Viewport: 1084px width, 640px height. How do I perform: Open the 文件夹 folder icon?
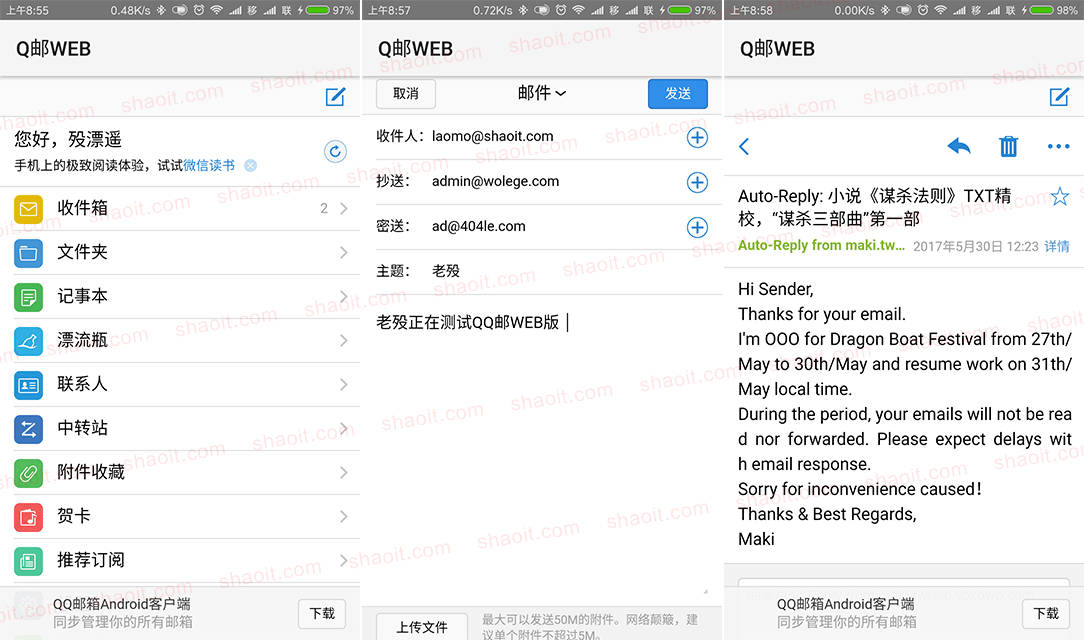pyautogui.click(x=28, y=253)
